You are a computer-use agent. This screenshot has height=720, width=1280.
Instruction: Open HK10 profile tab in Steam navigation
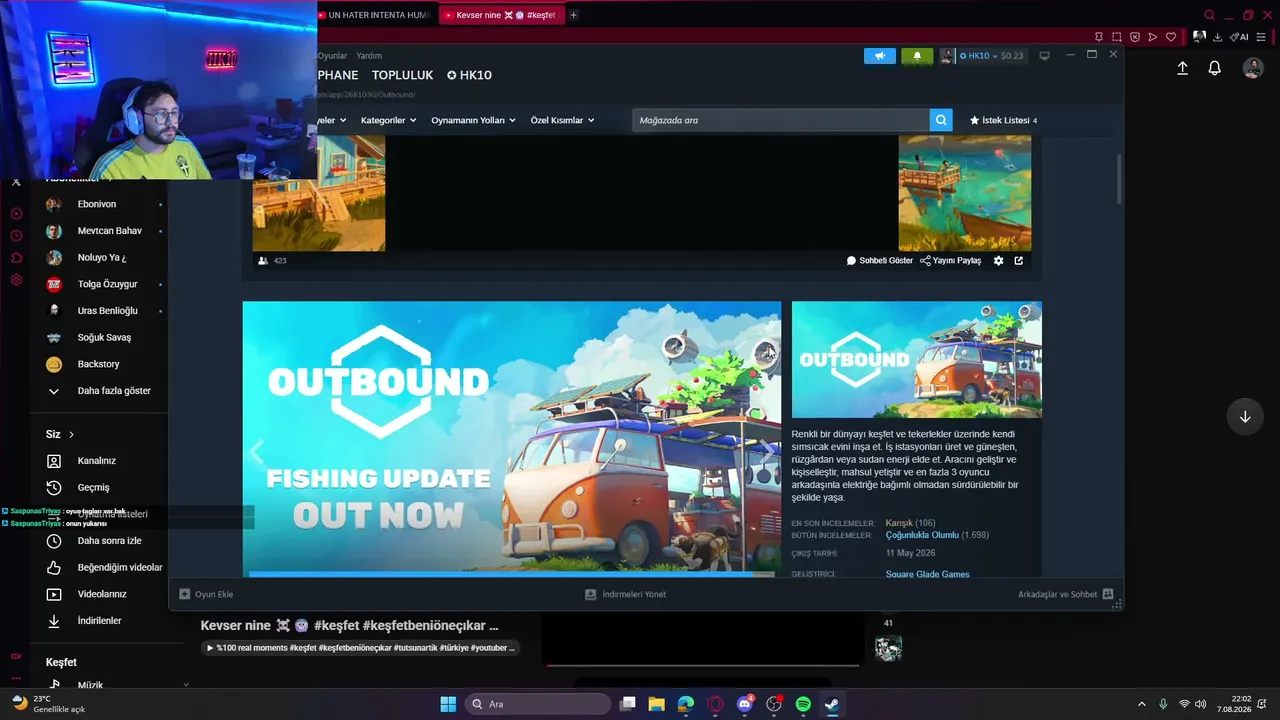(470, 75)
